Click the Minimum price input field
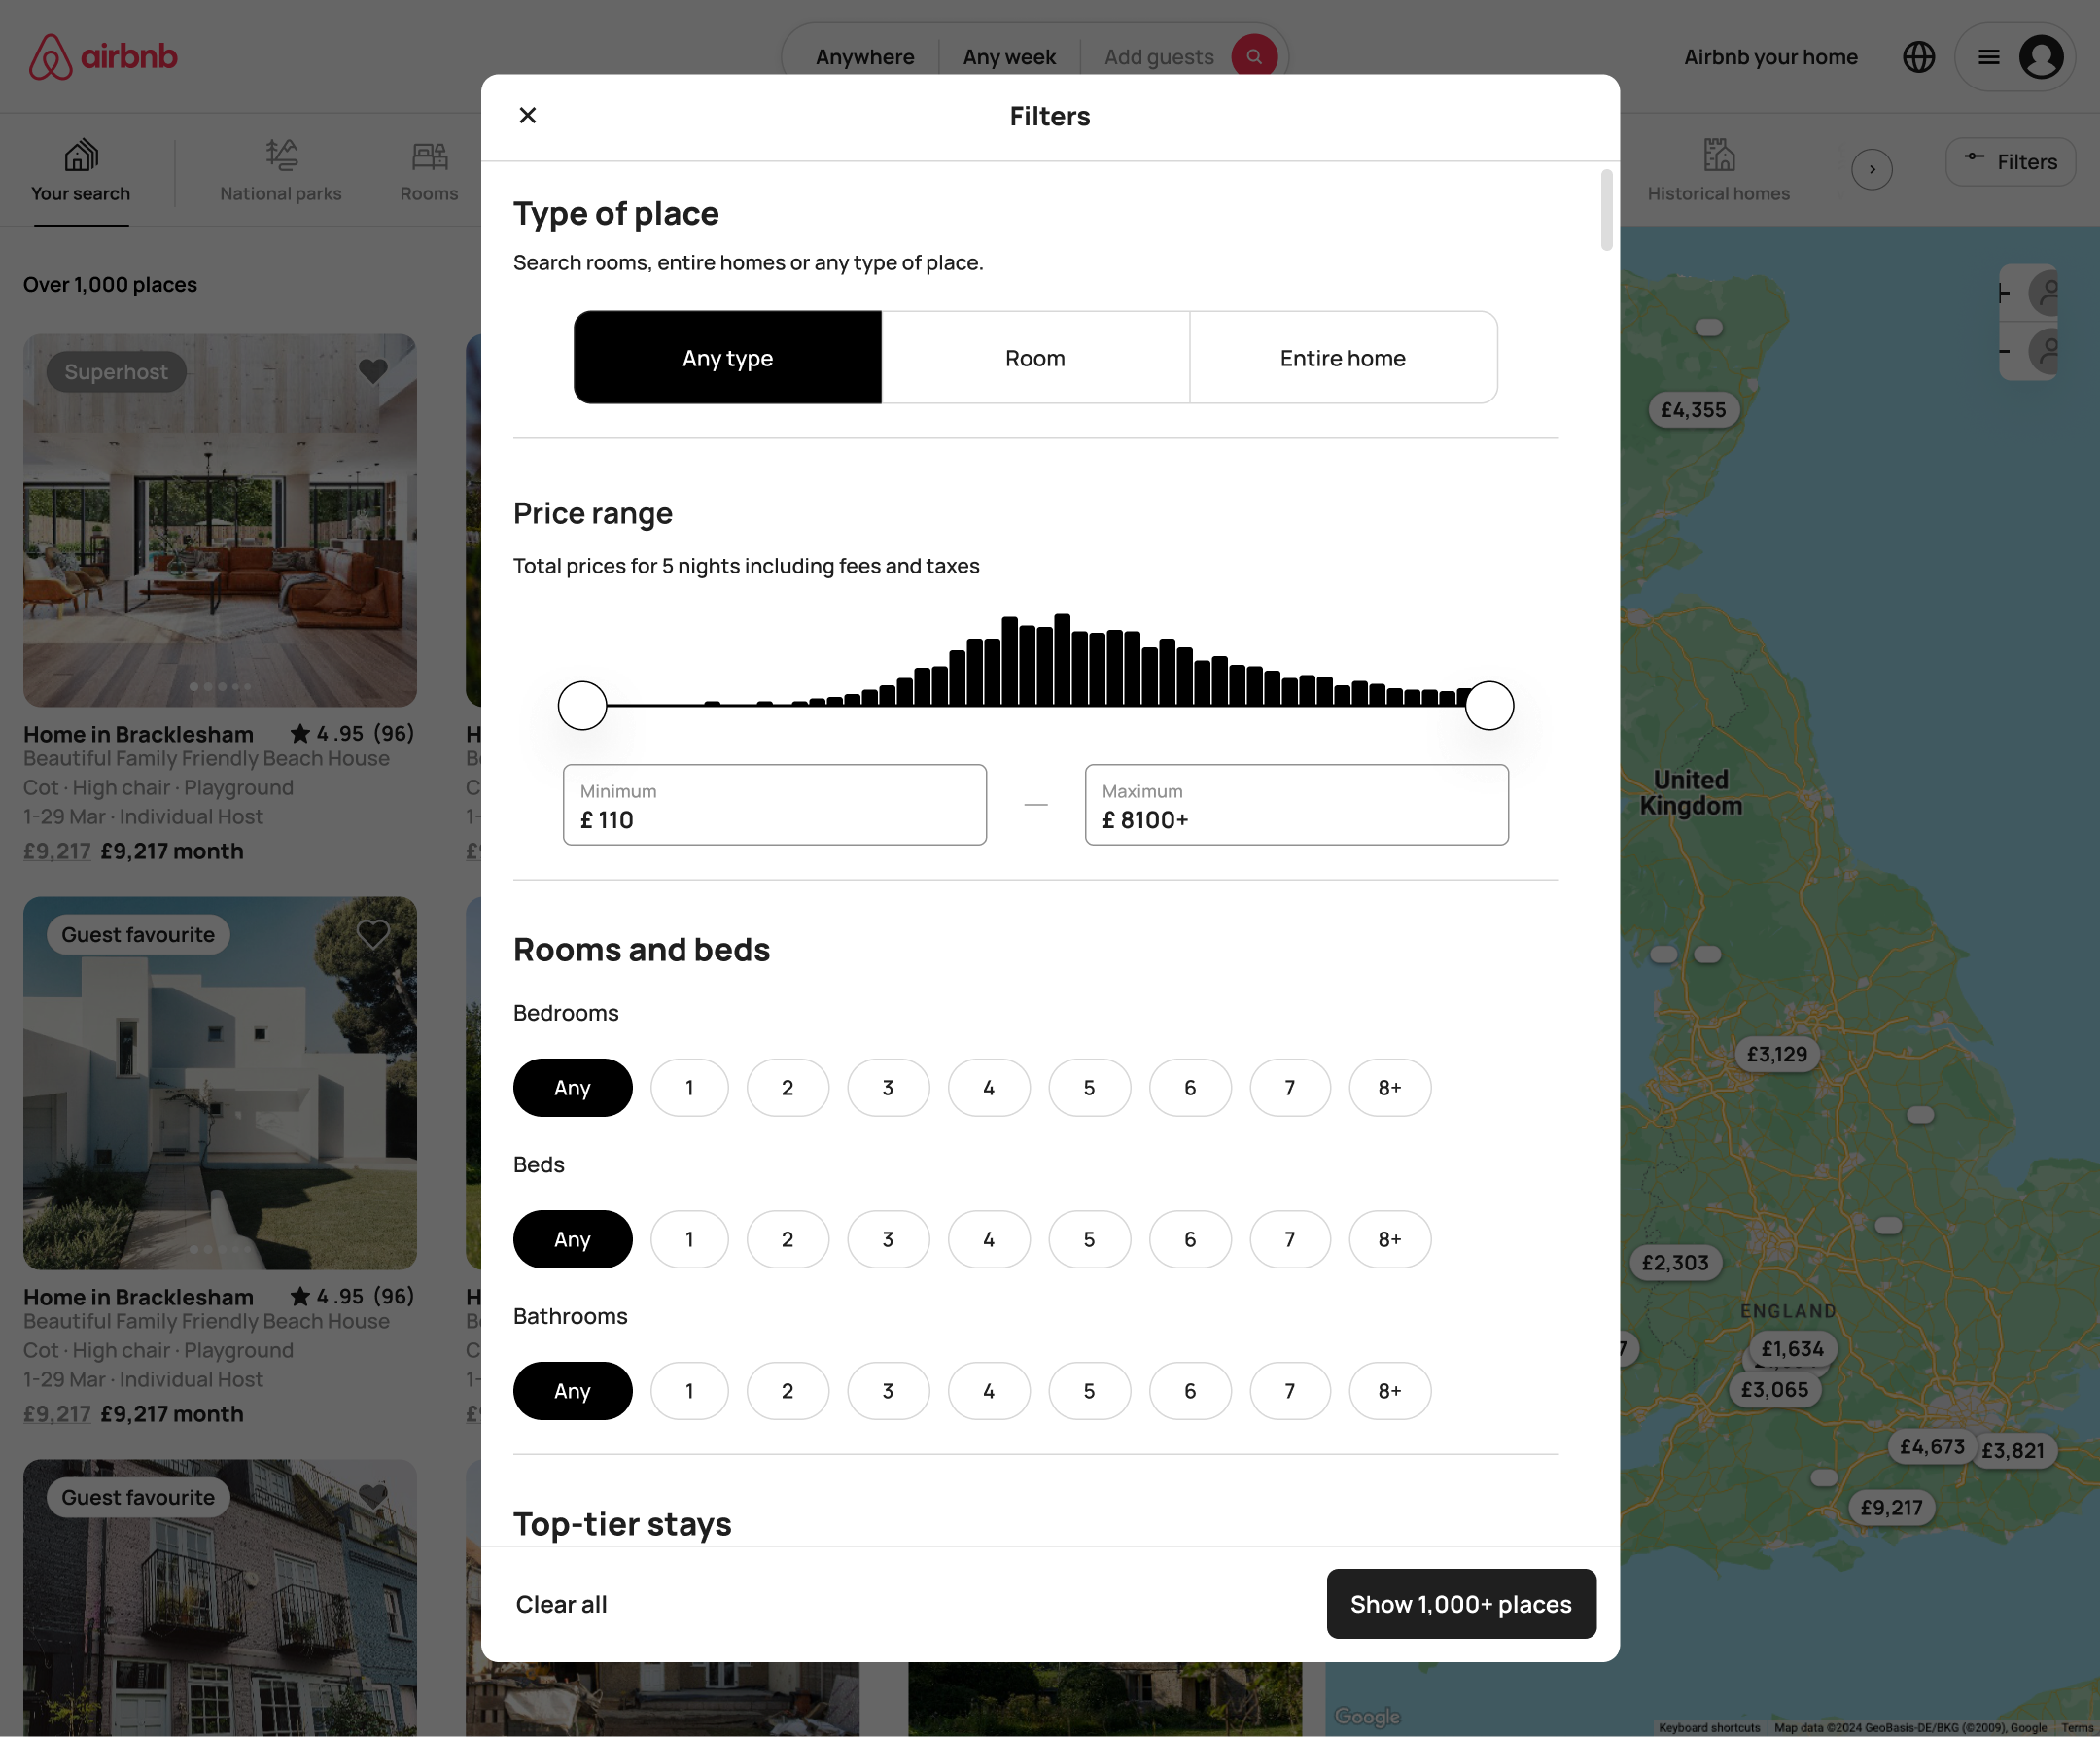The width and height of the screenshot is (2100, 1737). click(774, 806)
